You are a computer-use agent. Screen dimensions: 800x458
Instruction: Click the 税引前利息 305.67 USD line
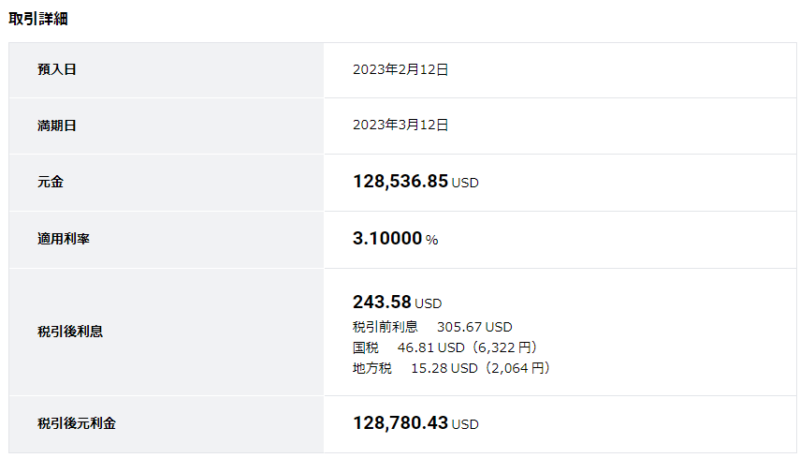click(x=432, y=327)
